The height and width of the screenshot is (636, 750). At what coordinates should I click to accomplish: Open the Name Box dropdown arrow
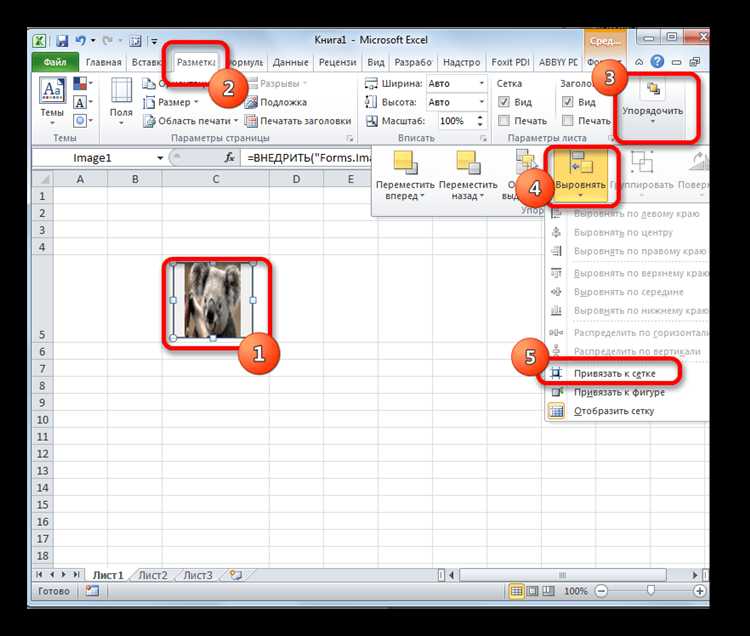[160, 158]
